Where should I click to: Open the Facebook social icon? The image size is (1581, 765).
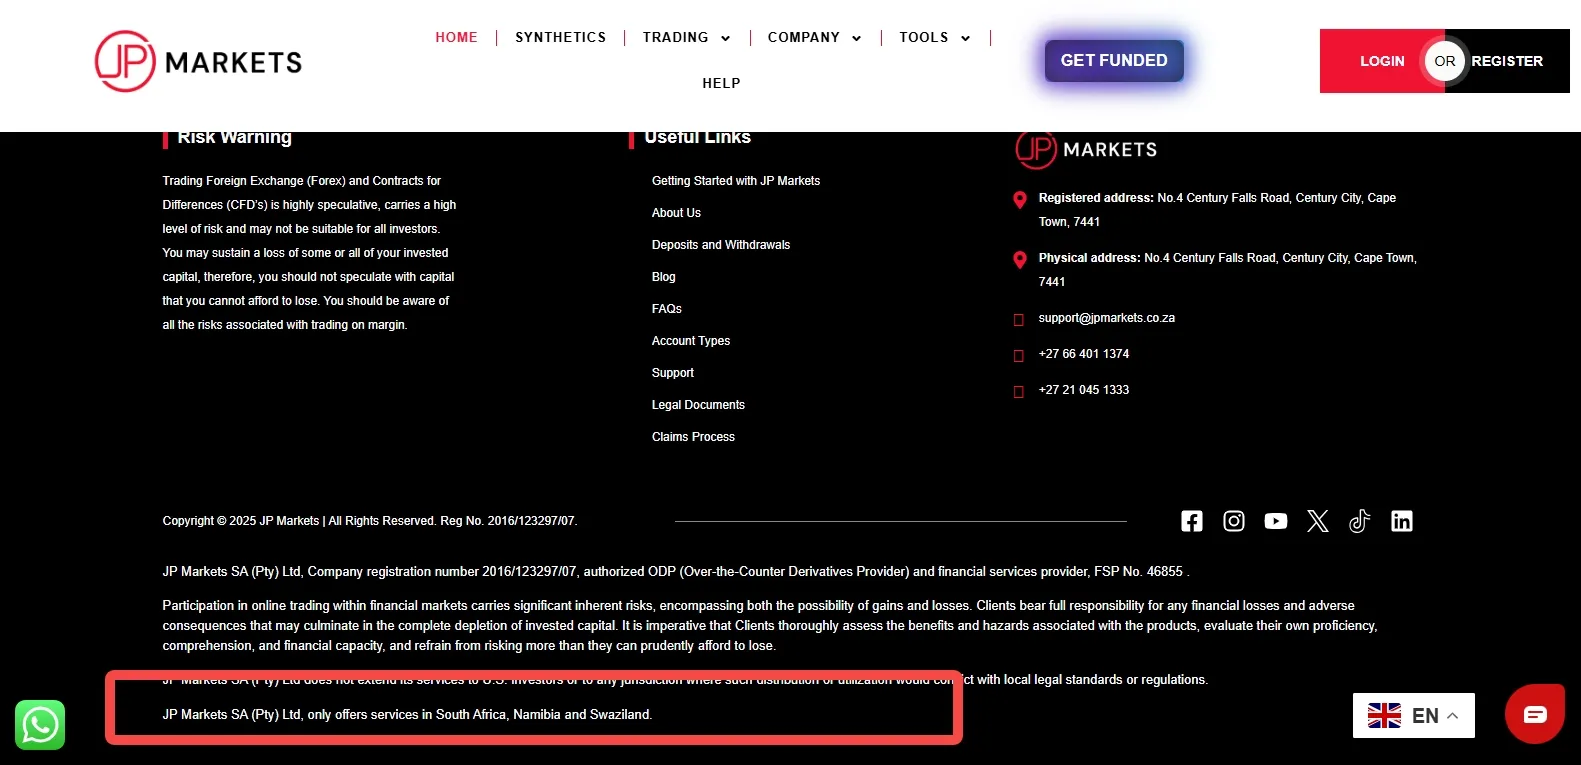(1191, 521)
